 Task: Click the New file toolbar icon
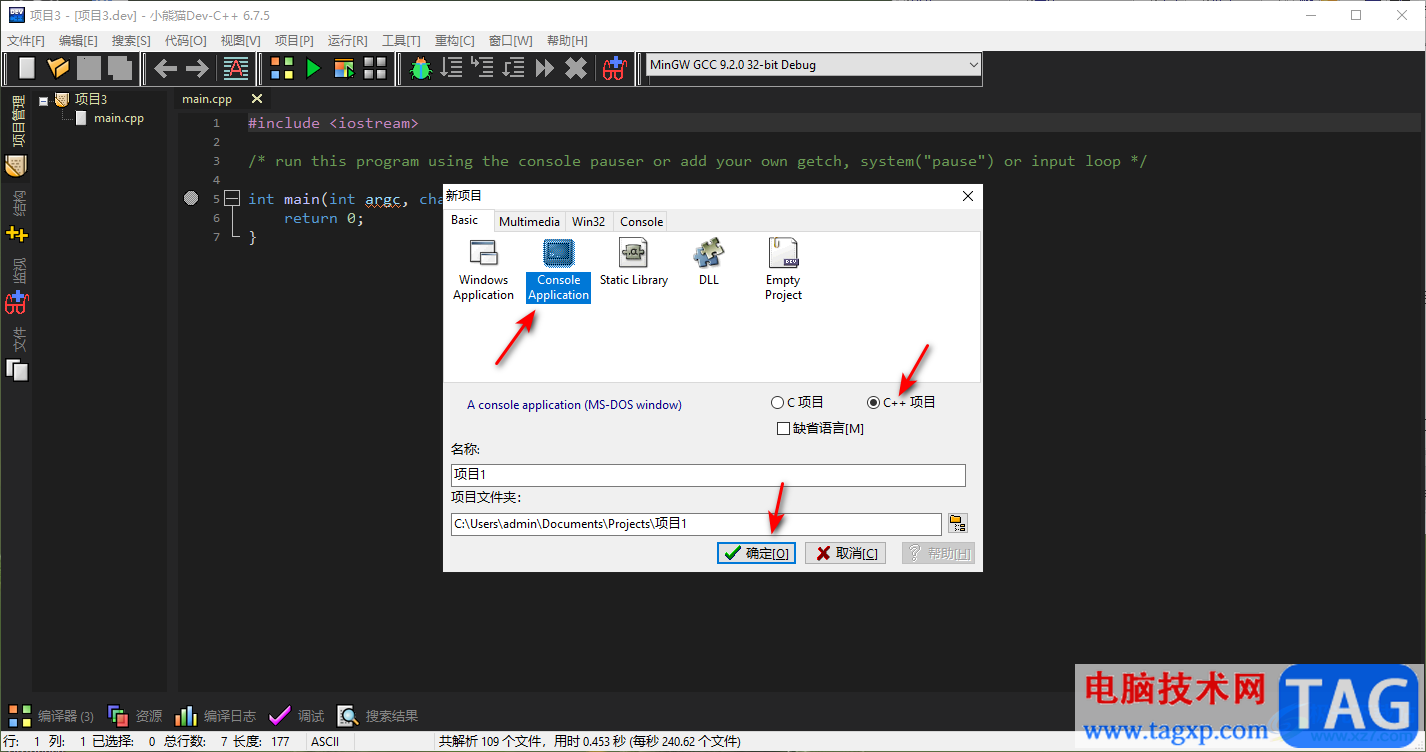27,68
